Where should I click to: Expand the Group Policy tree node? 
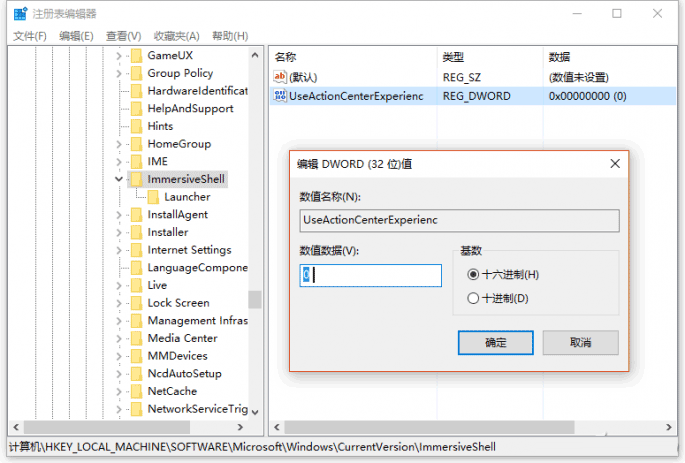(x=119, y=73)
